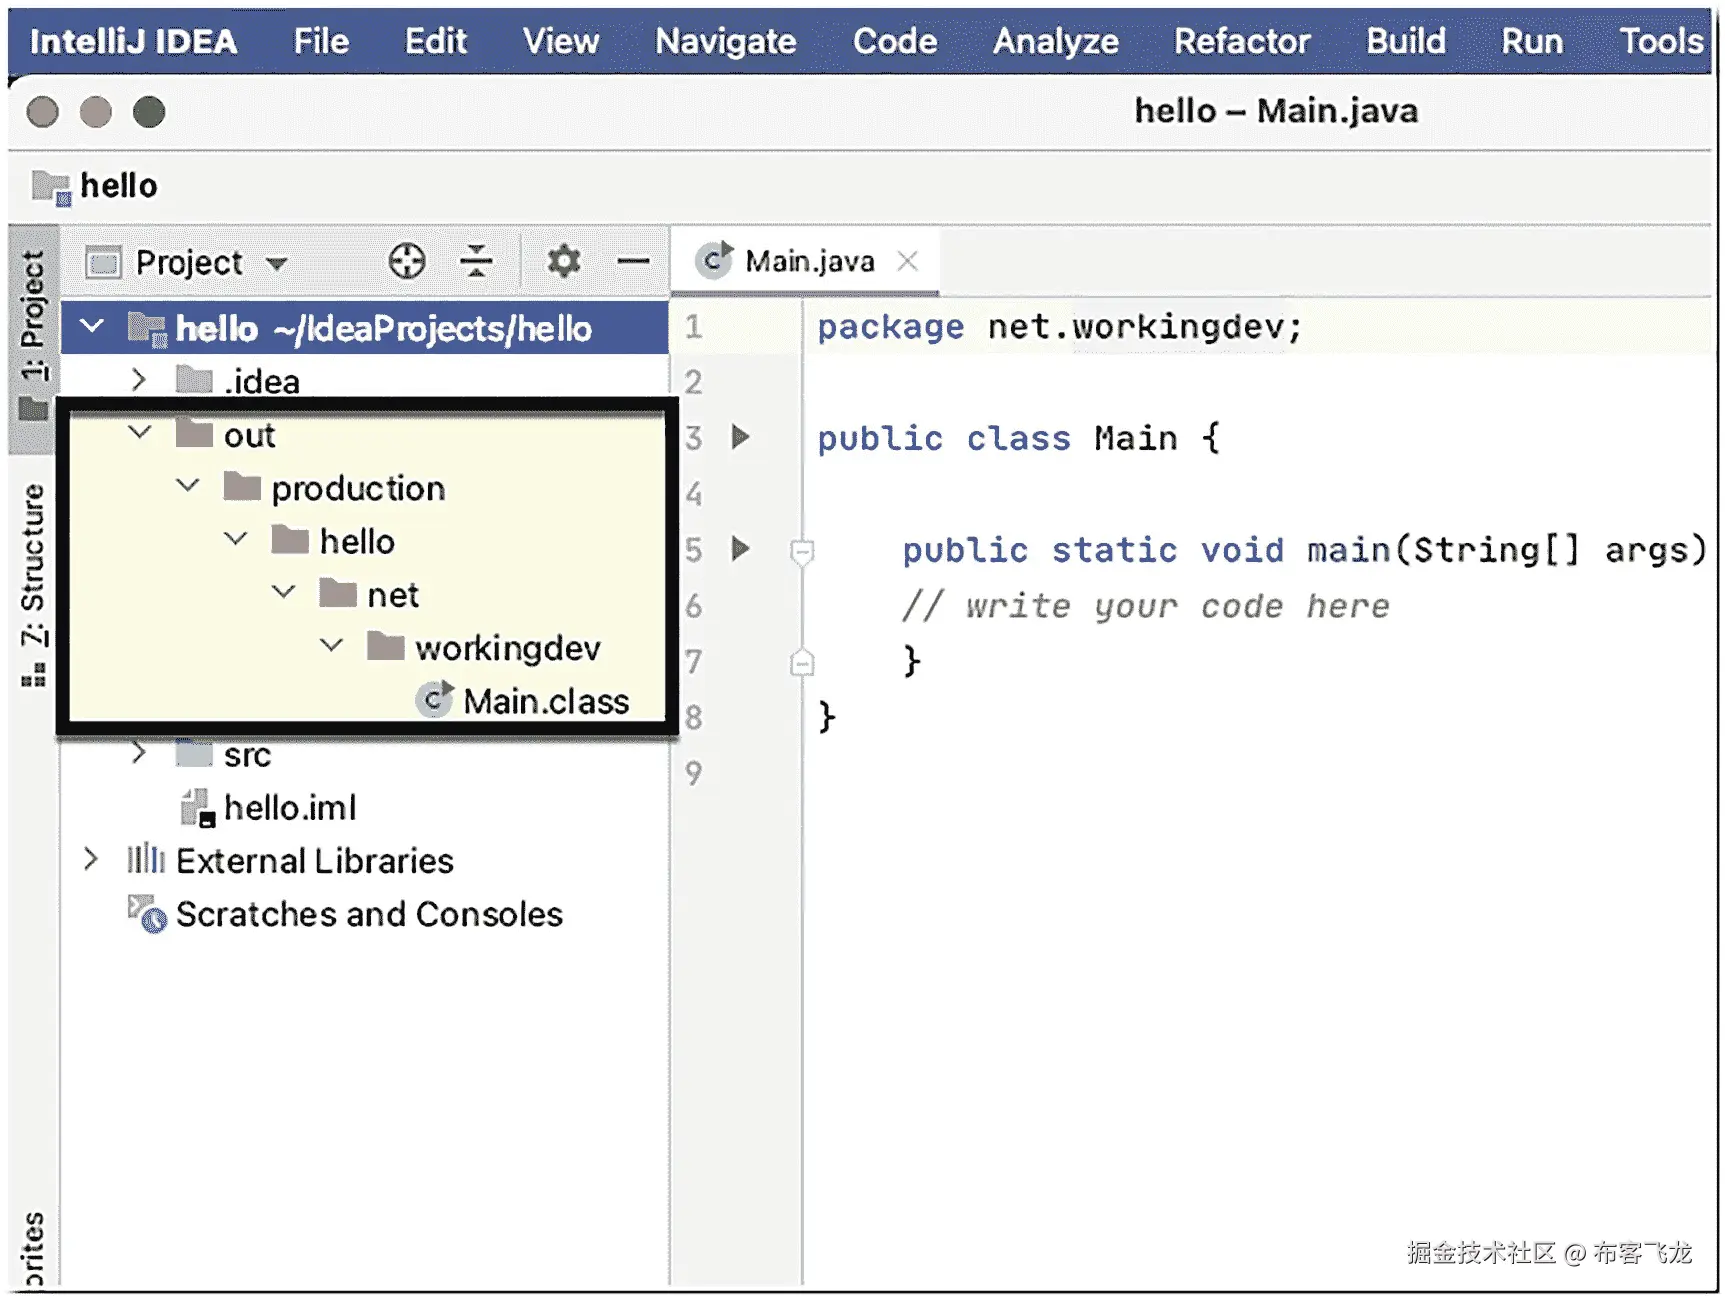Screen dimensions: 1725x1299
Task: Select the External Libraries label
Action: 315,861
